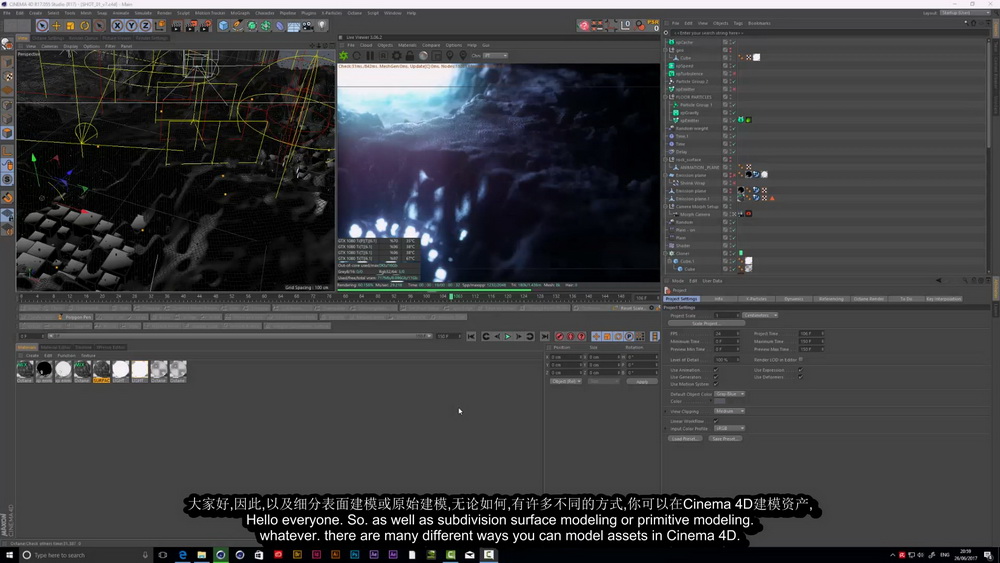This screenshot has width=1000, height=563.
Task: Select the Move tool cross icon
Action: (x=56, y=26)
